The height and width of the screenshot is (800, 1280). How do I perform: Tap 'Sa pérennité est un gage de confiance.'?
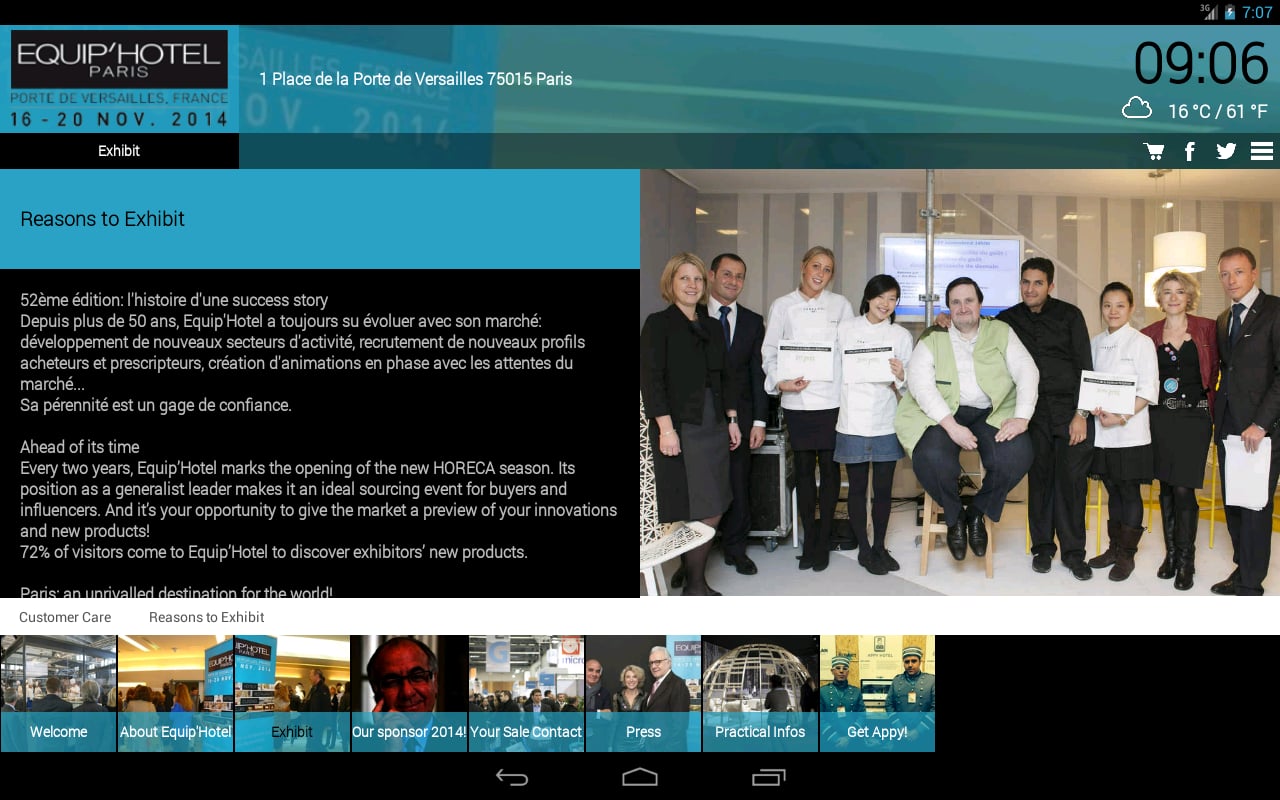156,405
